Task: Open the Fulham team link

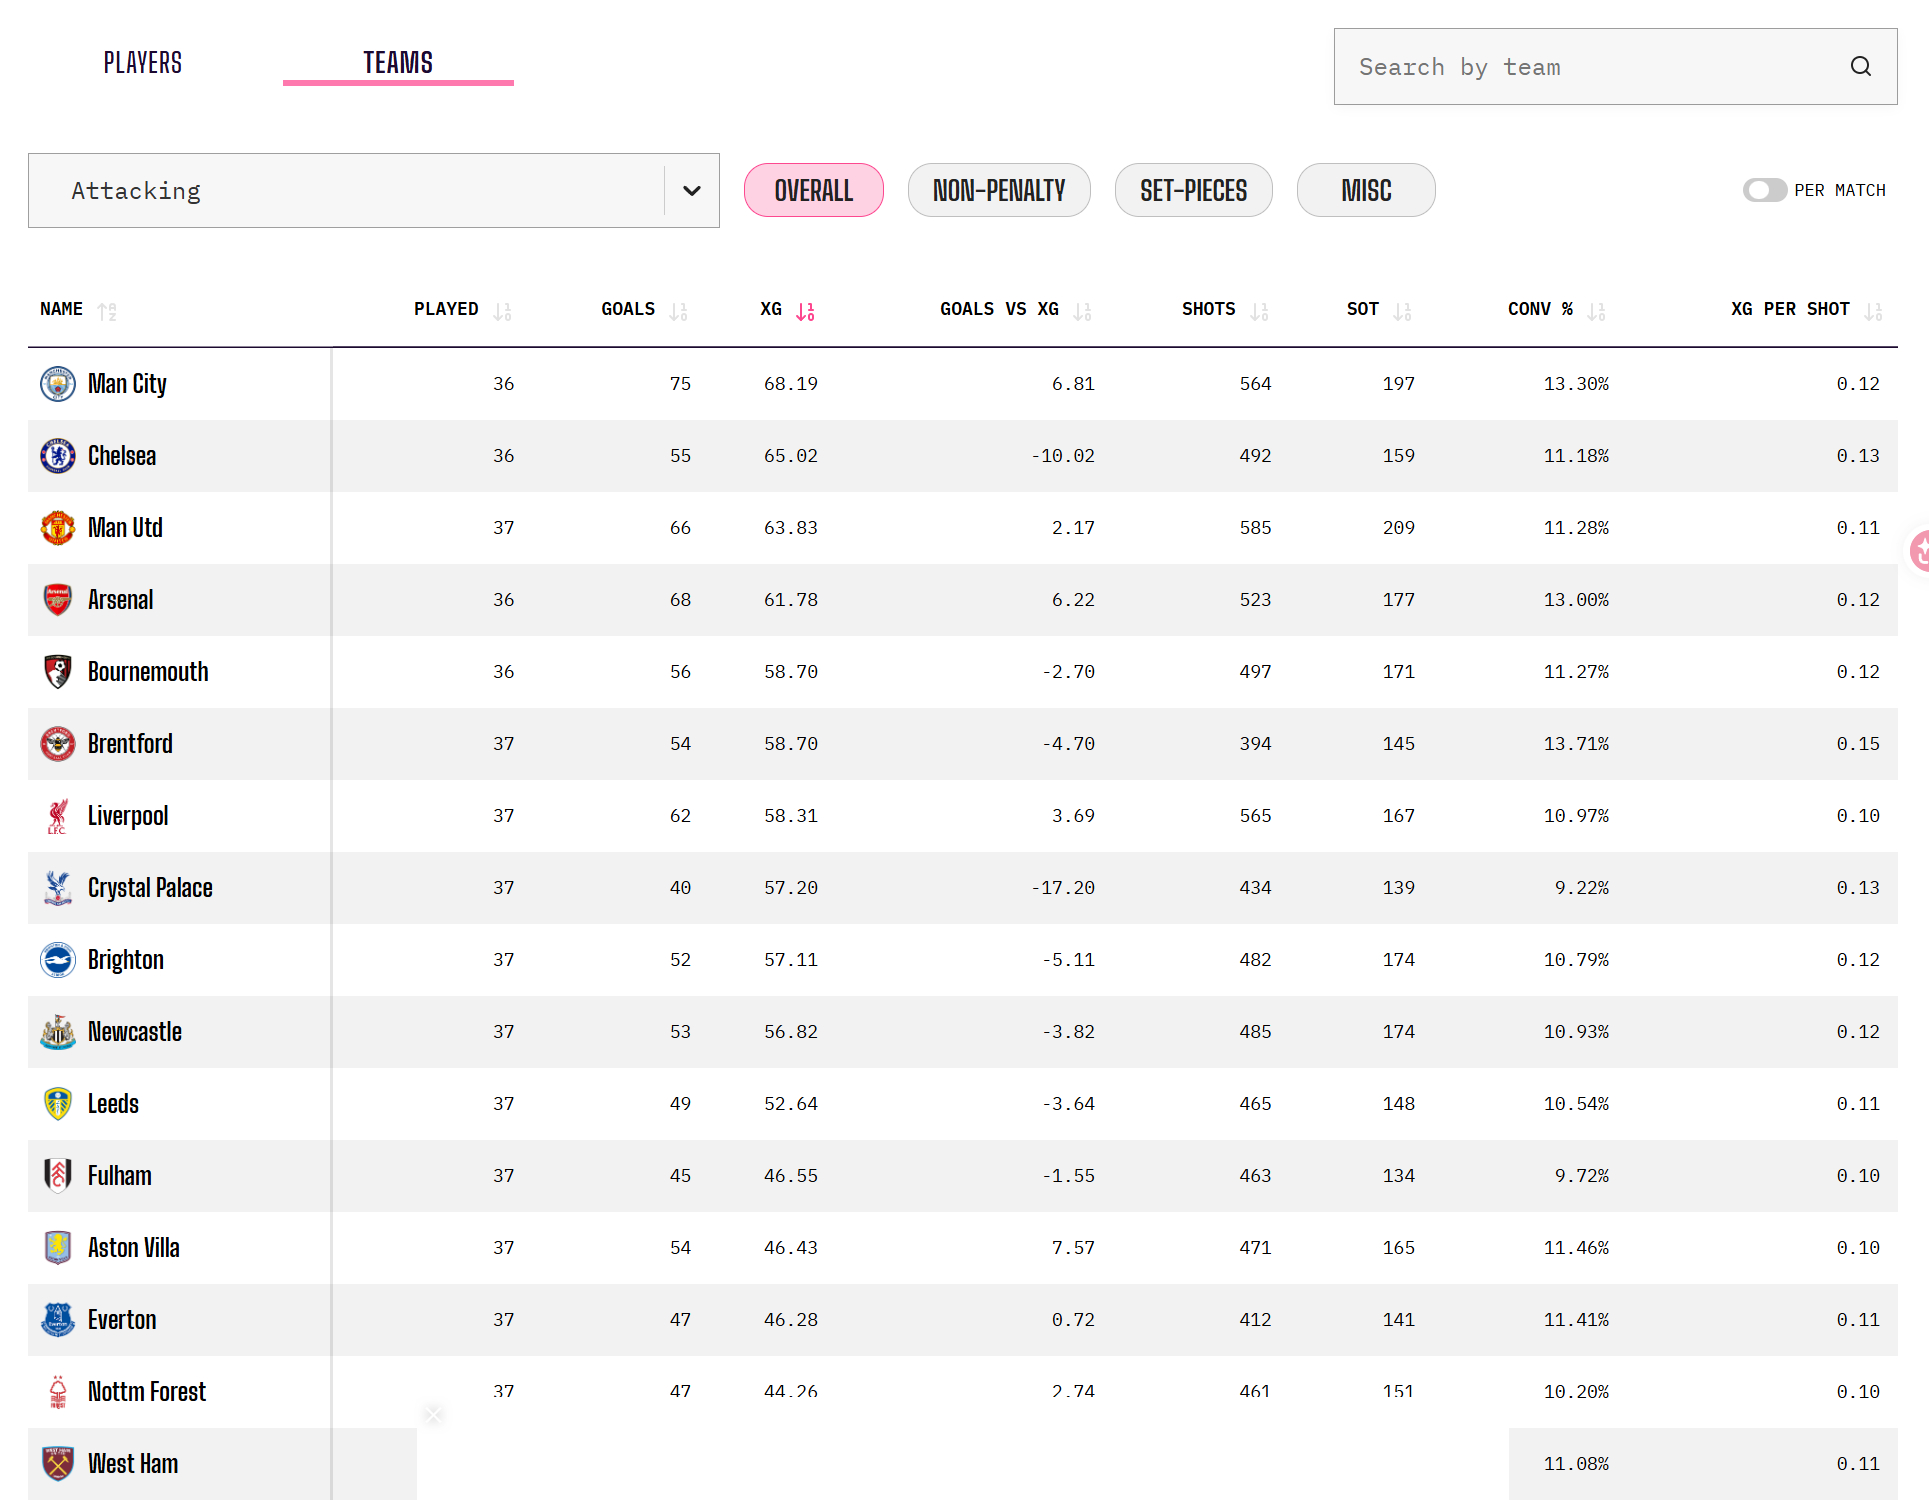Action: click(x=120, y=1176)
